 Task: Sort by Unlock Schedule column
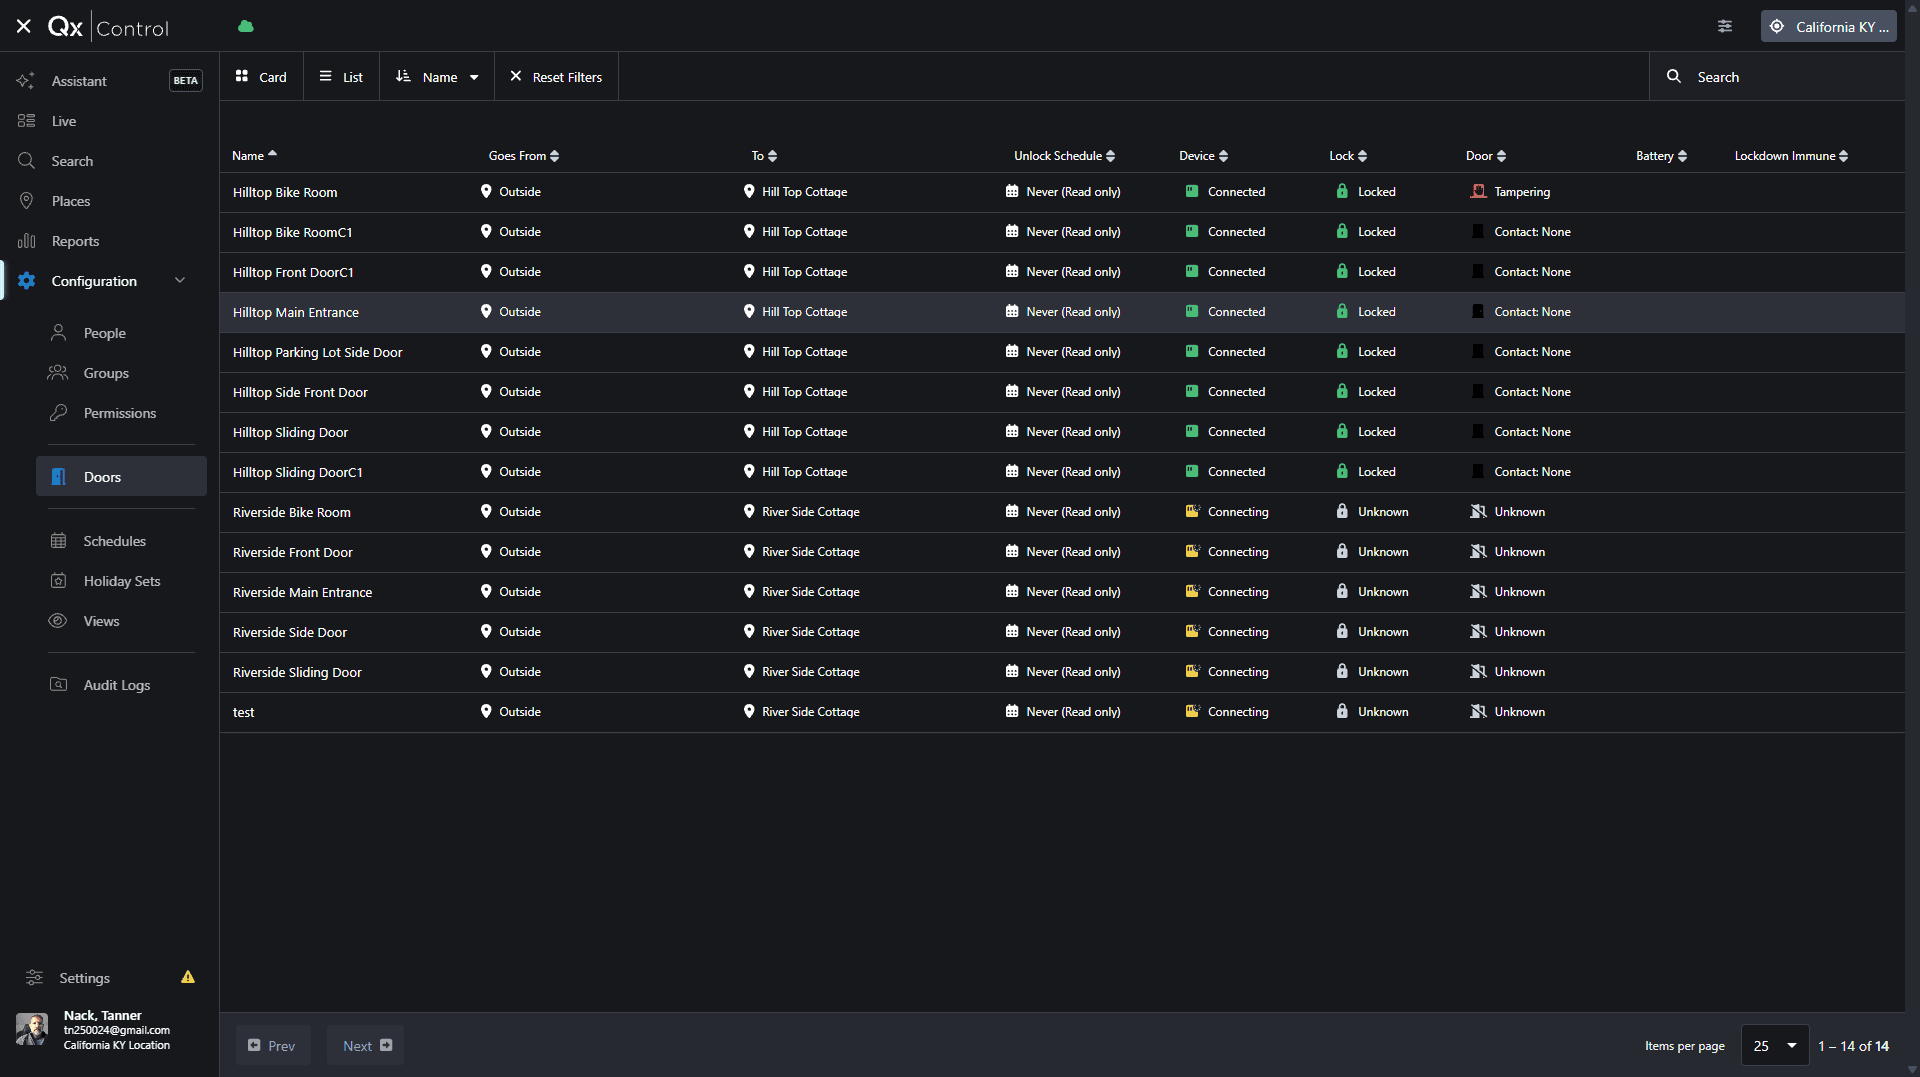[1064, 156]
